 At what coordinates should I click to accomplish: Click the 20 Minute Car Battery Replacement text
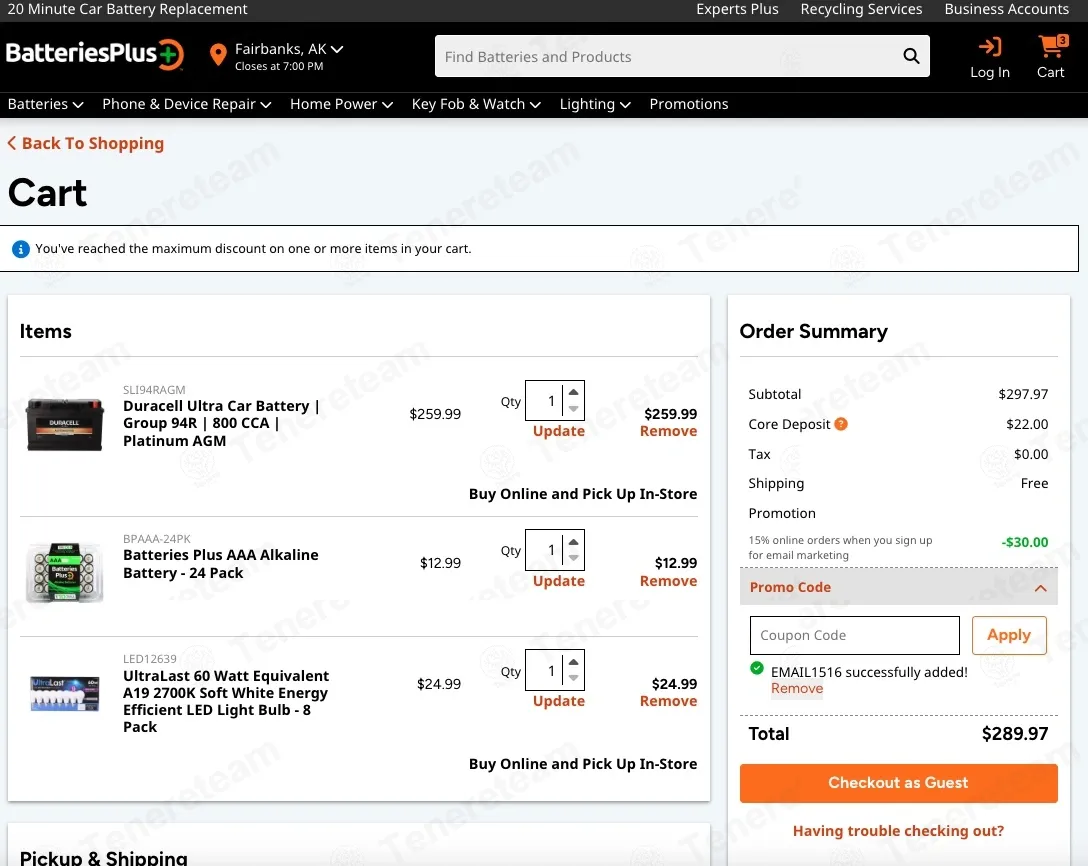pos(127,9)
